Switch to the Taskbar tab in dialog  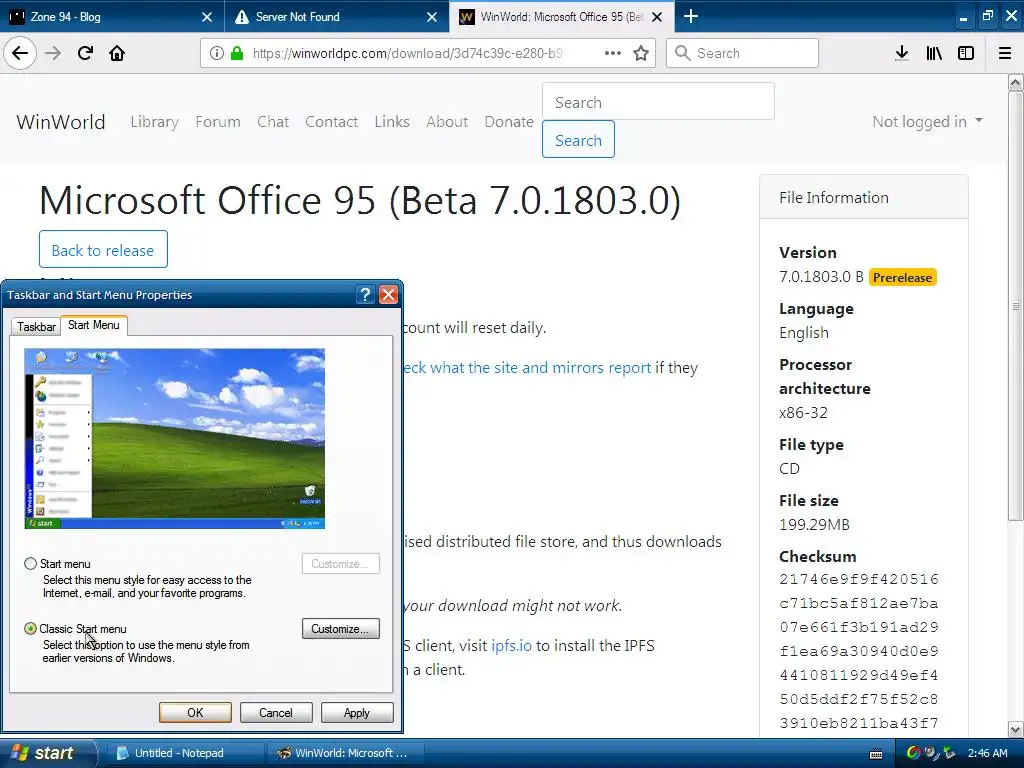[x=36, y=327]
